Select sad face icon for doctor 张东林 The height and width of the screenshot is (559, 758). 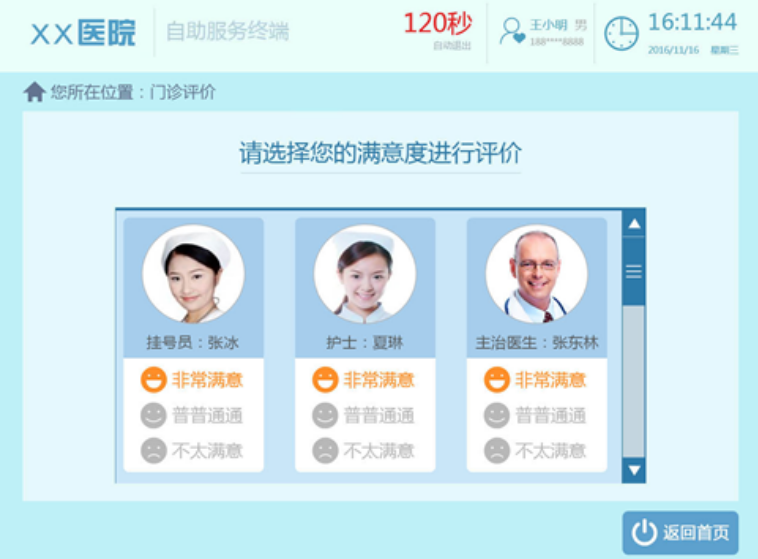[x=497, y=451]
